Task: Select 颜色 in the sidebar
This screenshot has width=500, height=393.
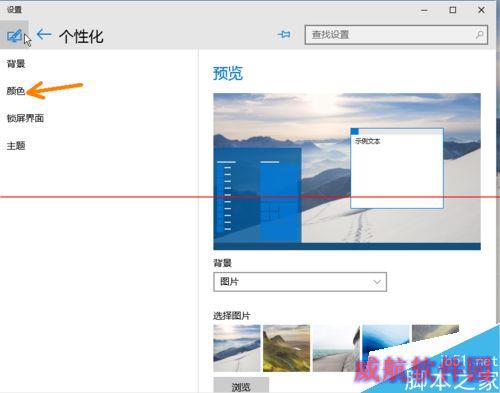Action: pyautogui.click(x=16, y=91)
